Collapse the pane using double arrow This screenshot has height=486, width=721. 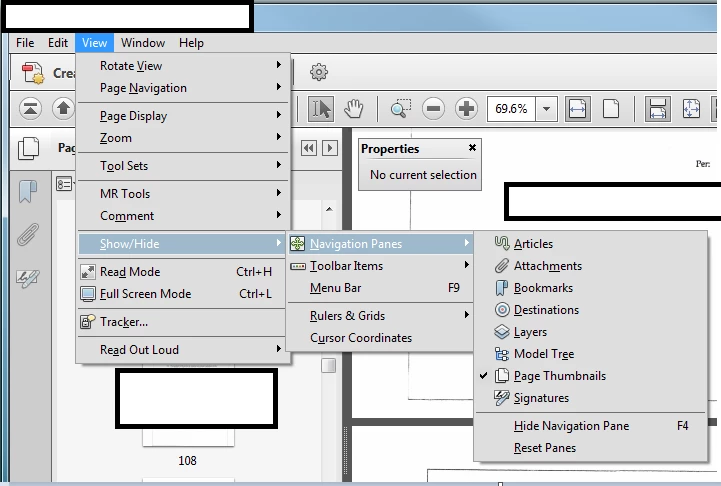pyautogui.click(x=309, y=148)
